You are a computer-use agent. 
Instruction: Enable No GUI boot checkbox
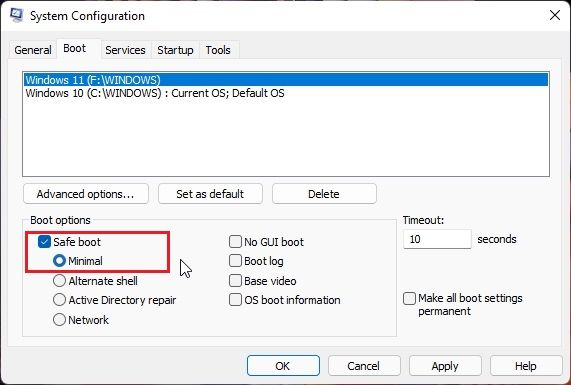[x=235, y=241]
